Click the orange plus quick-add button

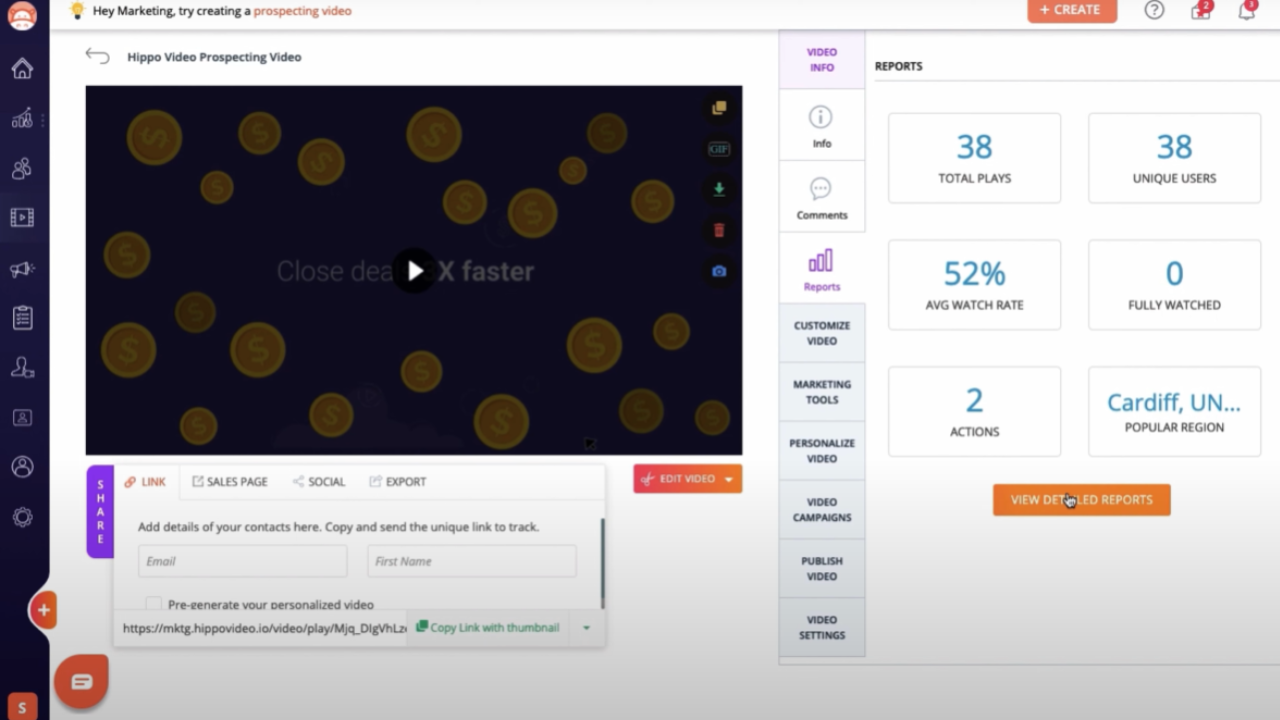(x=44, y=610)
